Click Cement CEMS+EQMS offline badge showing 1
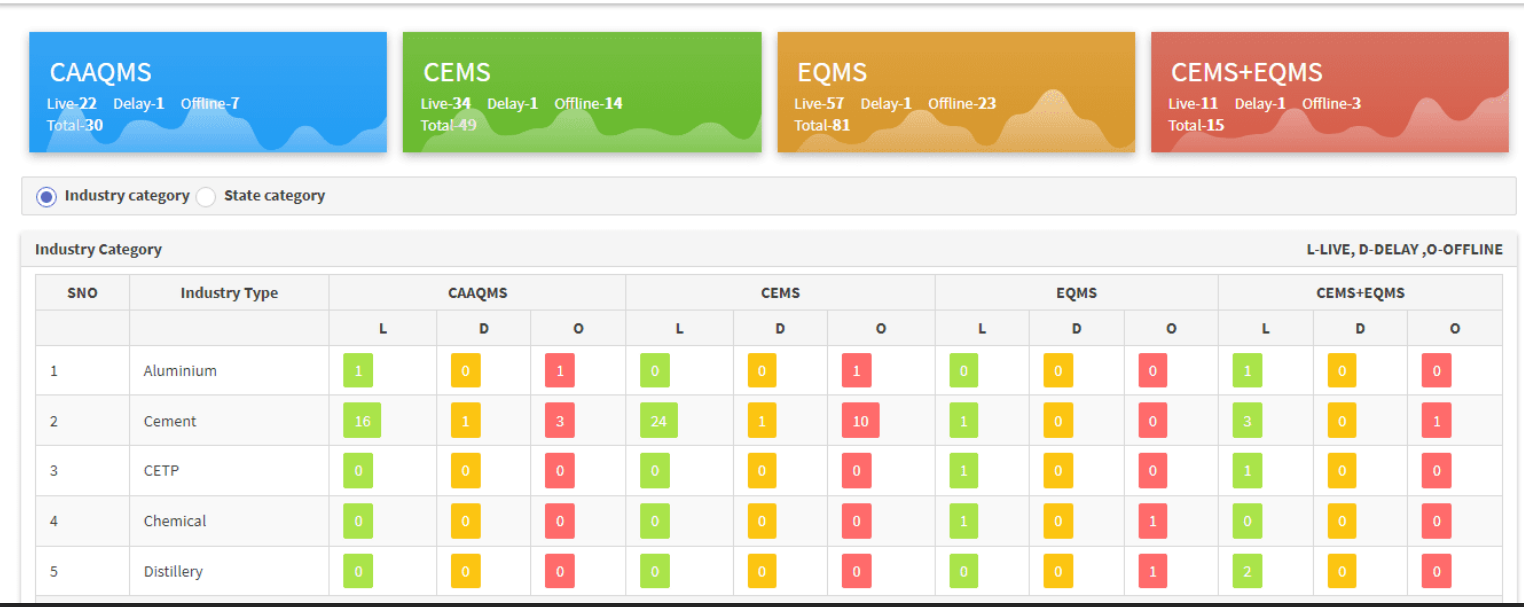Image resolution: width=1524 pixels, height=607 pixels. point(1436,421)
